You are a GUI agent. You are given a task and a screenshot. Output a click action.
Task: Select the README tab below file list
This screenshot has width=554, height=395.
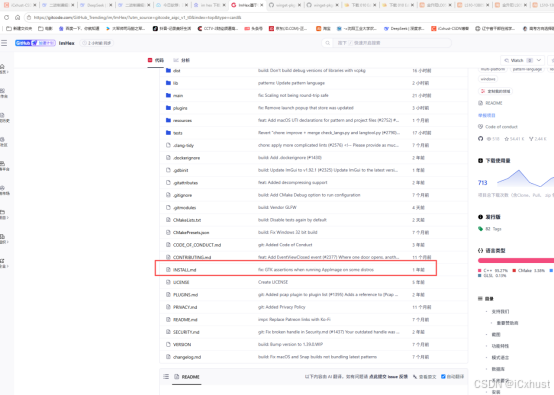(187, 377)
